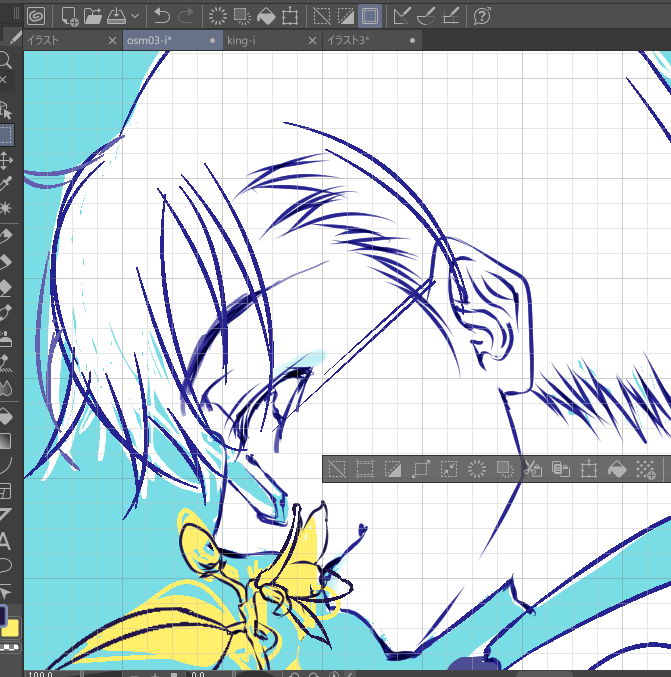Close the osm03-i* tab
Image resolution: width=671 pixels, height=677 pixels.
coord(212,41)
